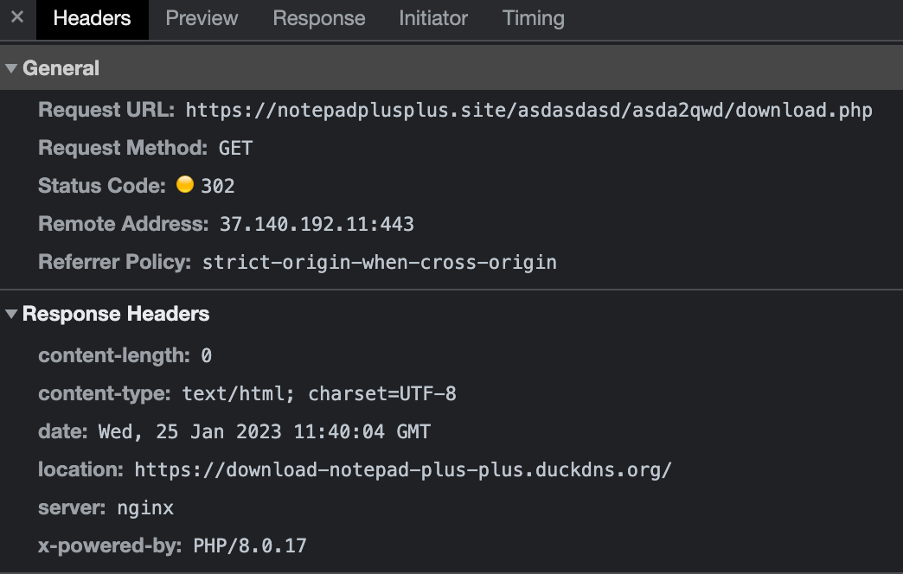
Task: Select the location duckdns.org redirect URL
Action: tap(403, 470)
